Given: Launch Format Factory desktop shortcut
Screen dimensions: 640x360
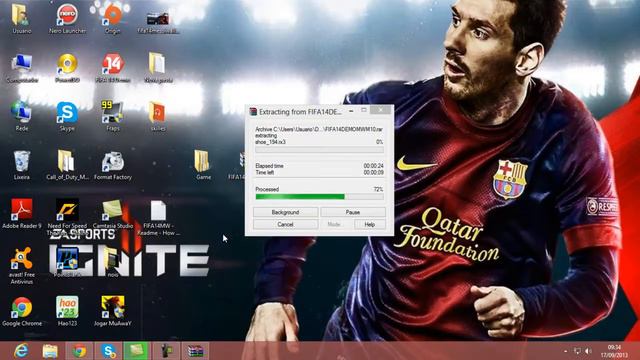Looking at the screenshot, I should tap(113, 165).
